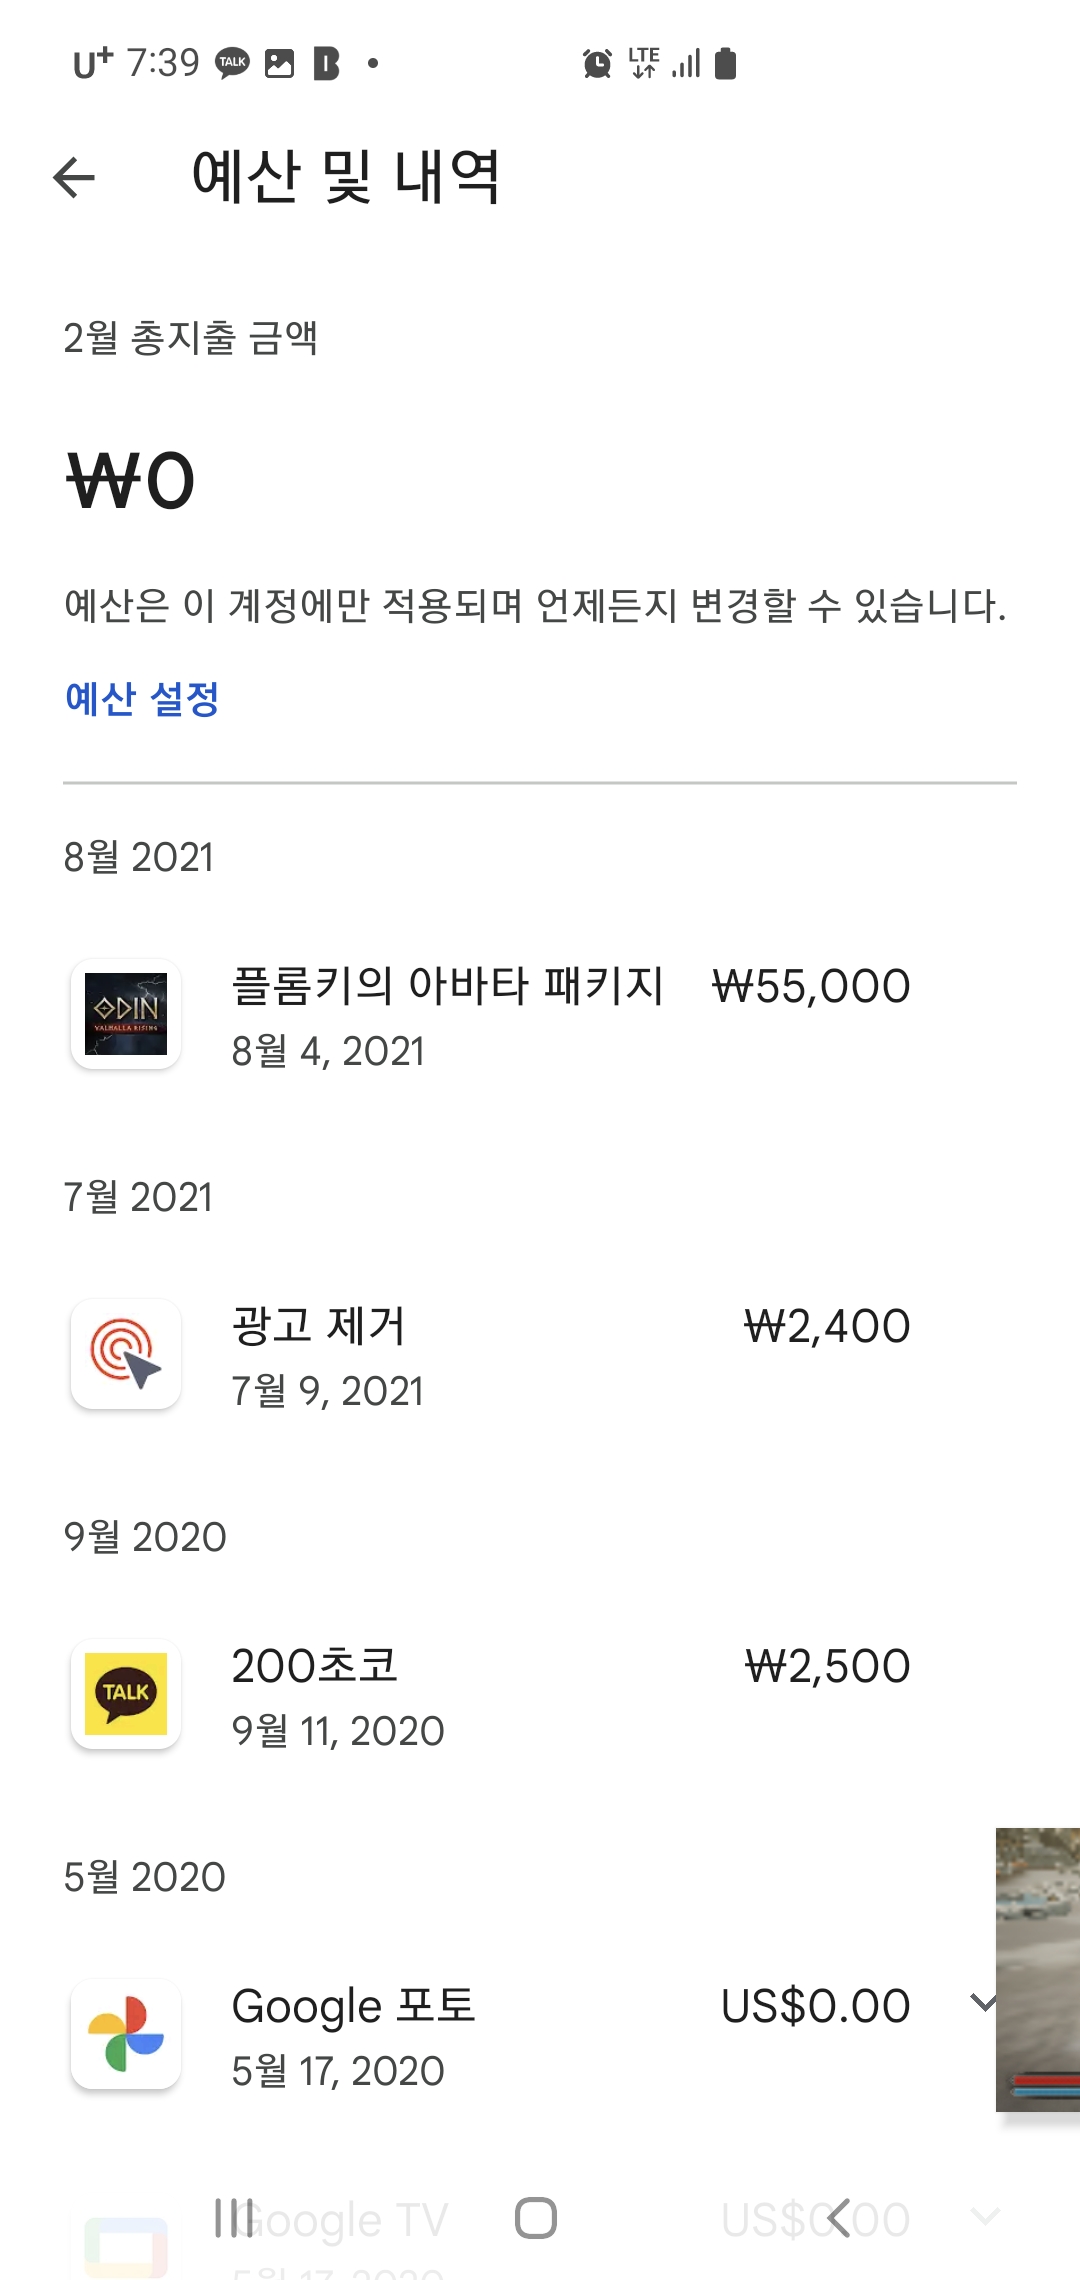The width and height of the screenshot is (1080, 2280).
Task: Expand the Google 포토 purchase details
Action: (x=983, y=2002)
